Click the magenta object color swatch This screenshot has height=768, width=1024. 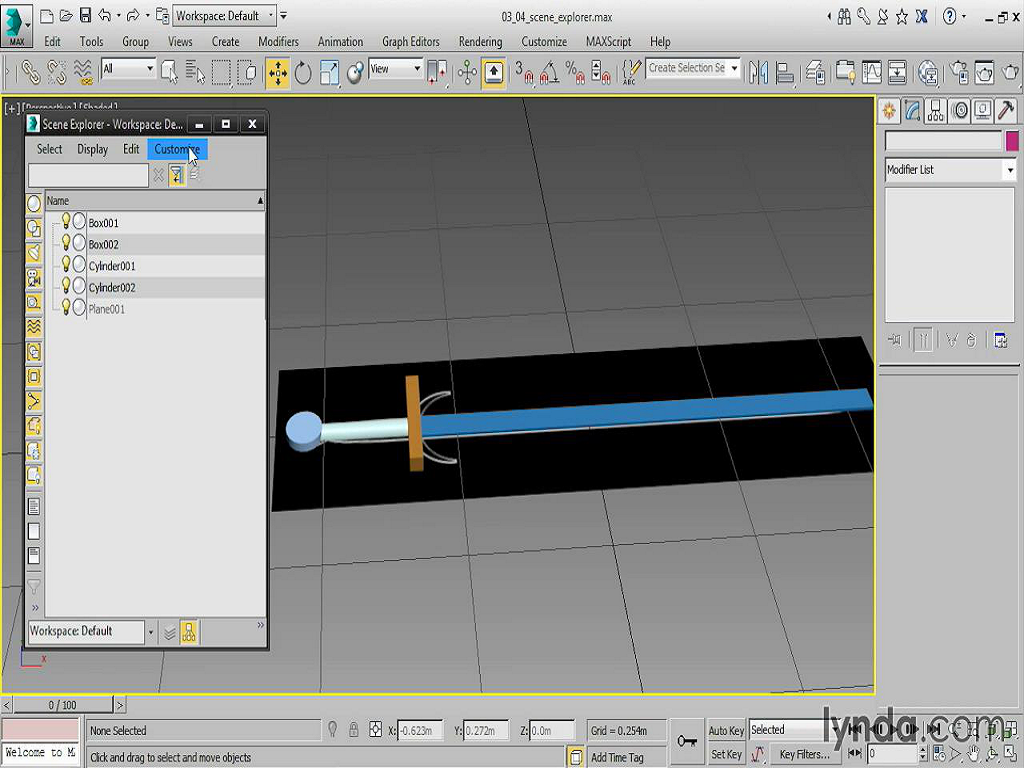pos(1012,142)
